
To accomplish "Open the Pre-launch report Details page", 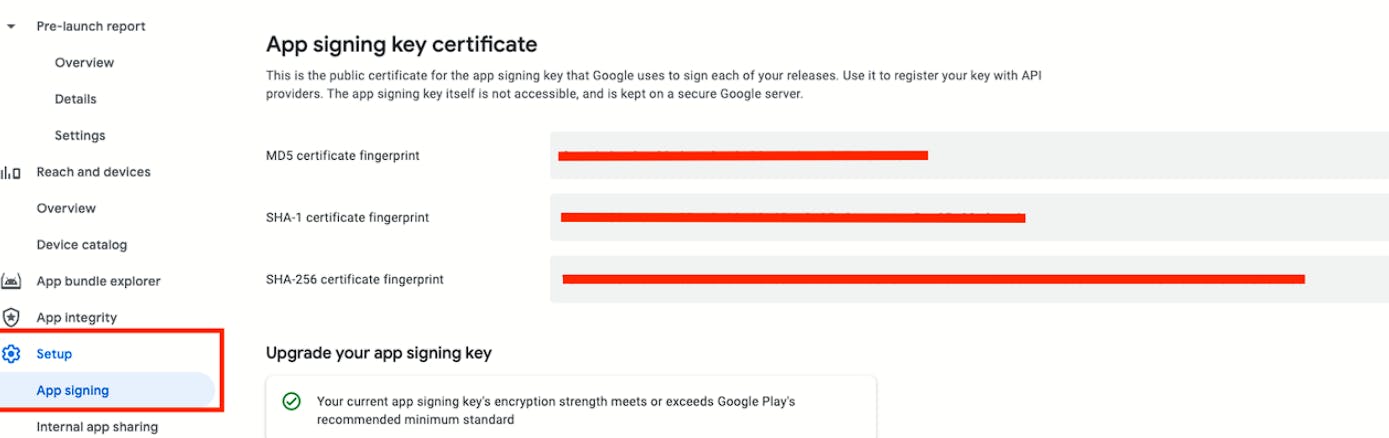I will click(x=76, y=99).
